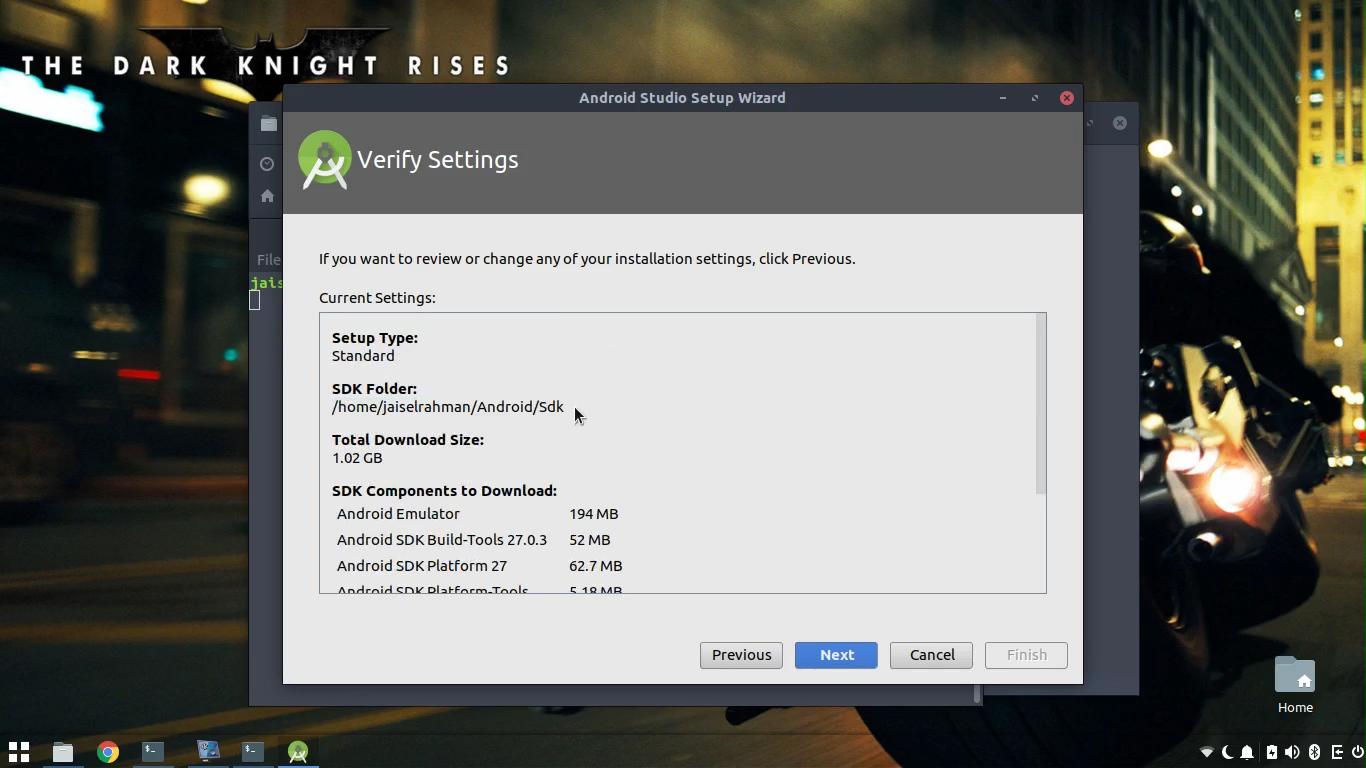Click the '62.7 MB' size value
Viewport: 1366px width, 768px height.
pos(596,566)
